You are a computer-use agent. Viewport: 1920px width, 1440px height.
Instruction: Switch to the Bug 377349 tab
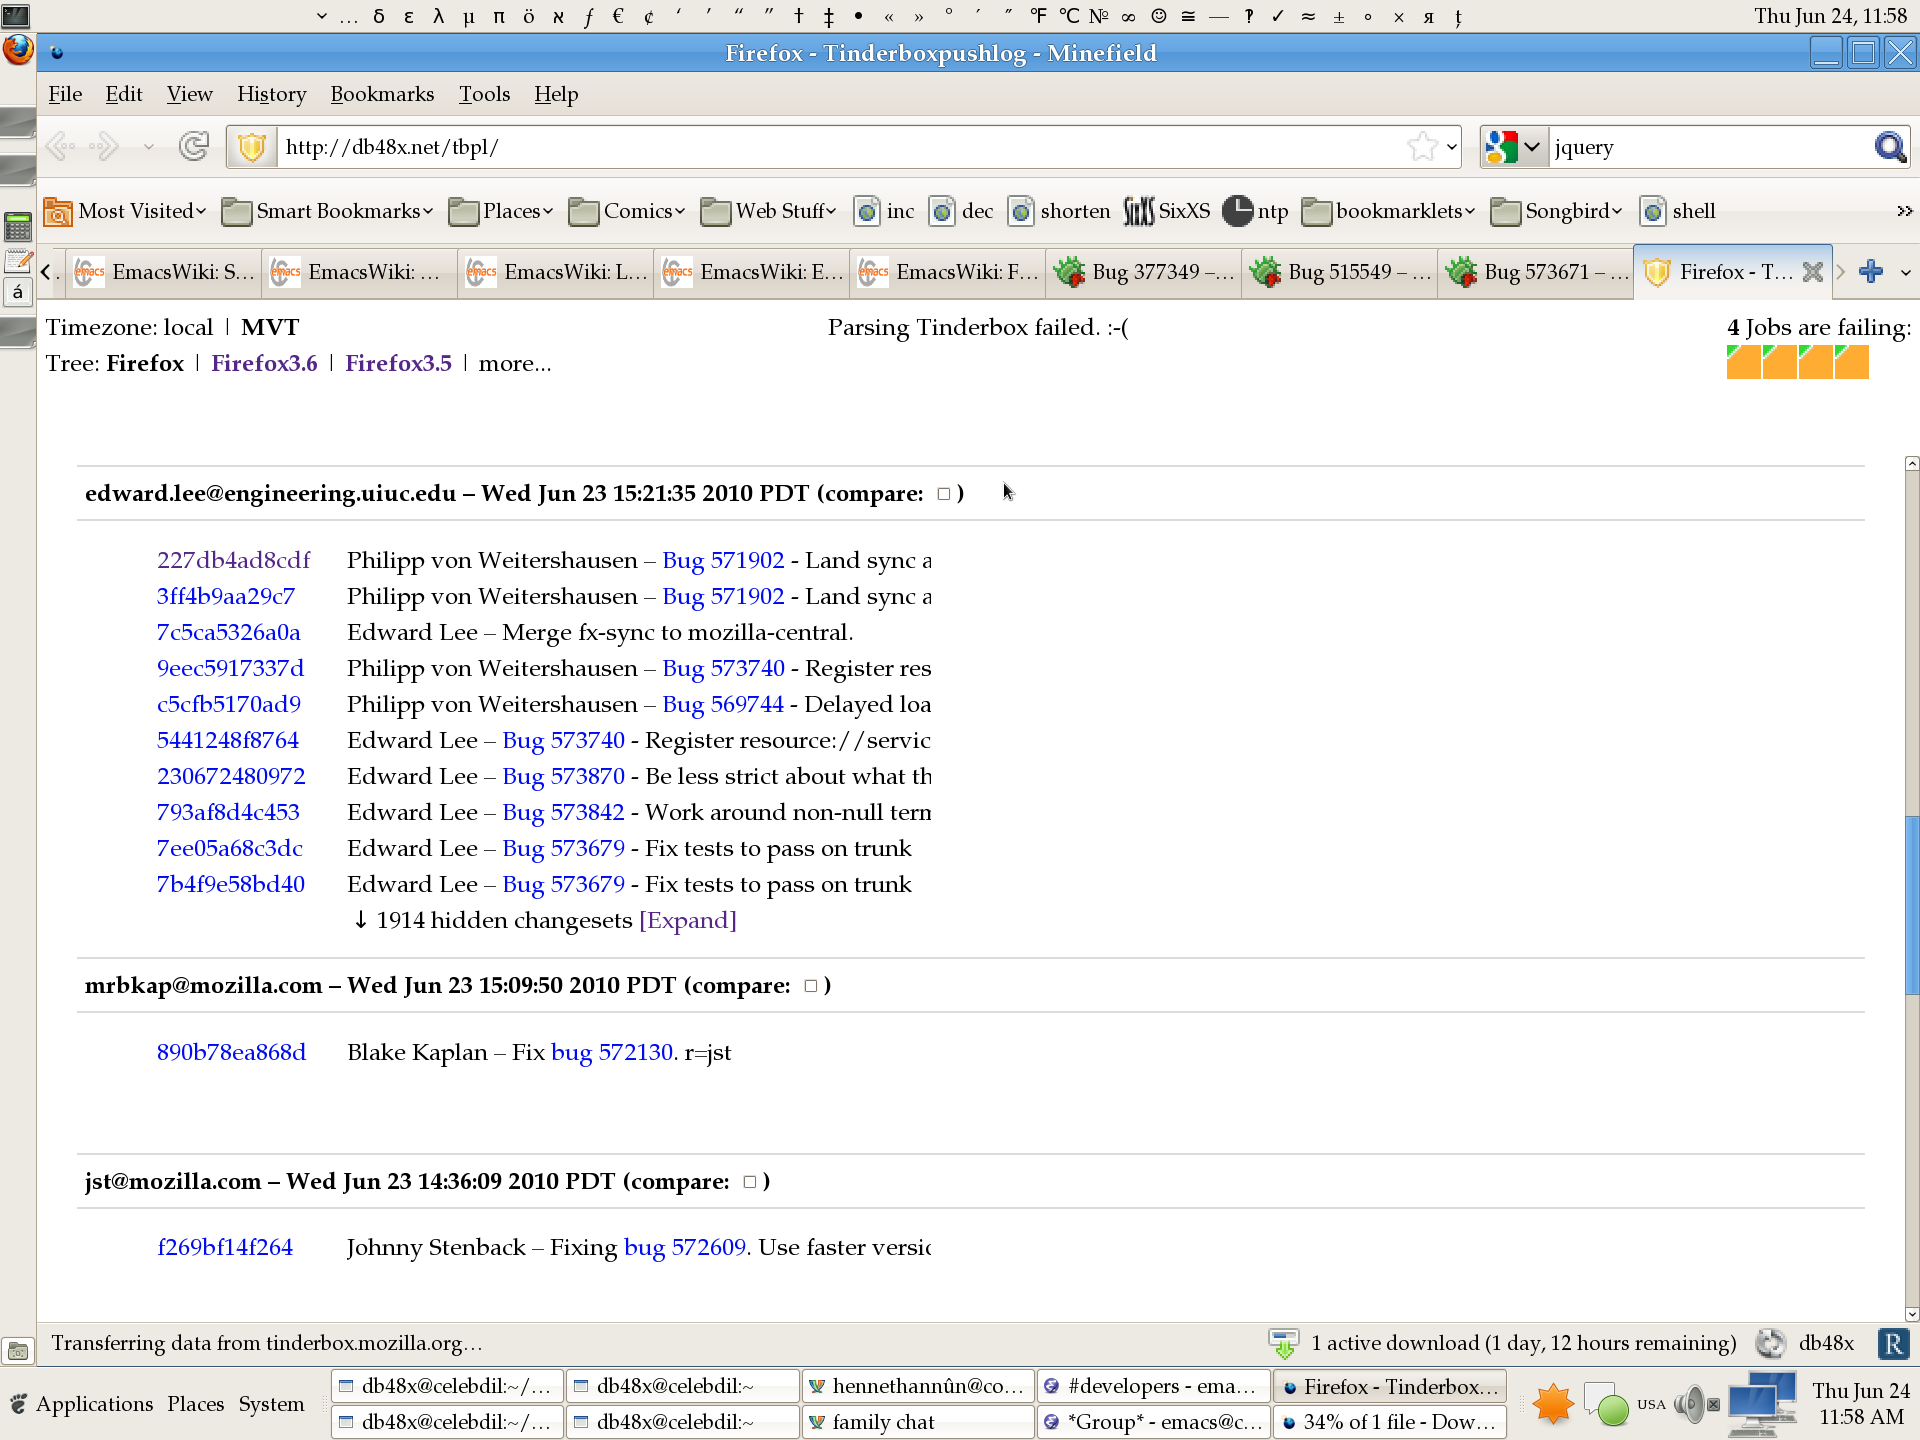point(1144,271)
